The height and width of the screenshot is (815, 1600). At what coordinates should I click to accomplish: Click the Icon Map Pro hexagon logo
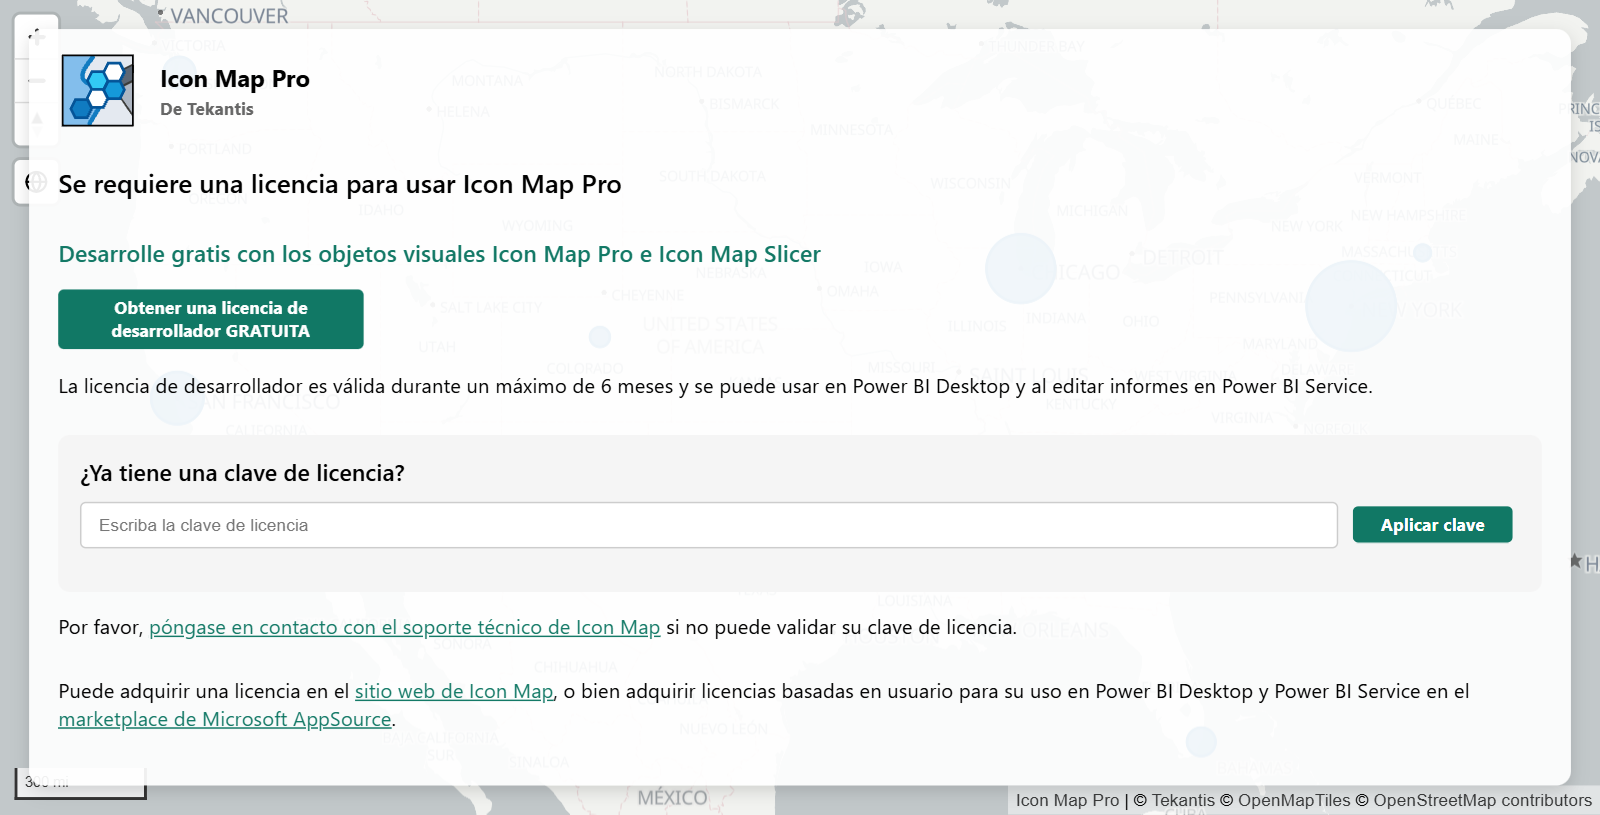coord(98,91)
